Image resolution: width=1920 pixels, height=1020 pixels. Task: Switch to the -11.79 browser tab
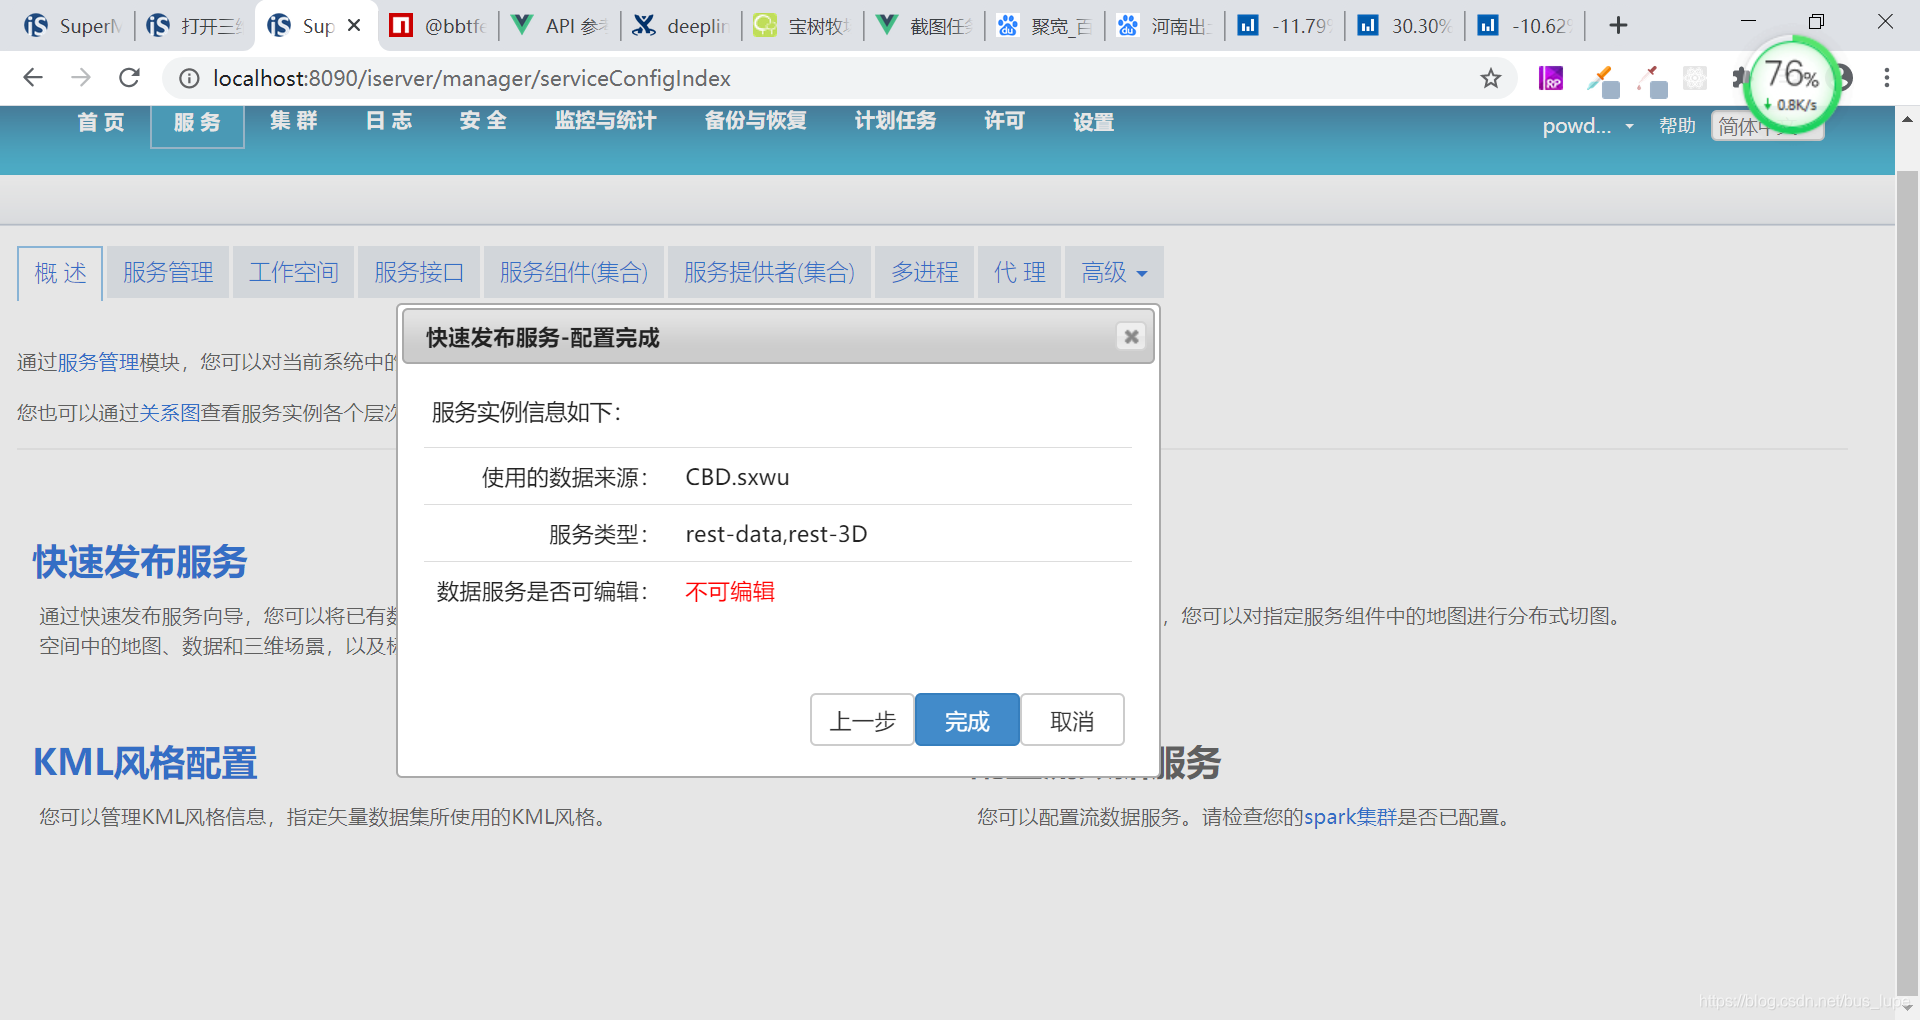click(x=1286, y=26)
